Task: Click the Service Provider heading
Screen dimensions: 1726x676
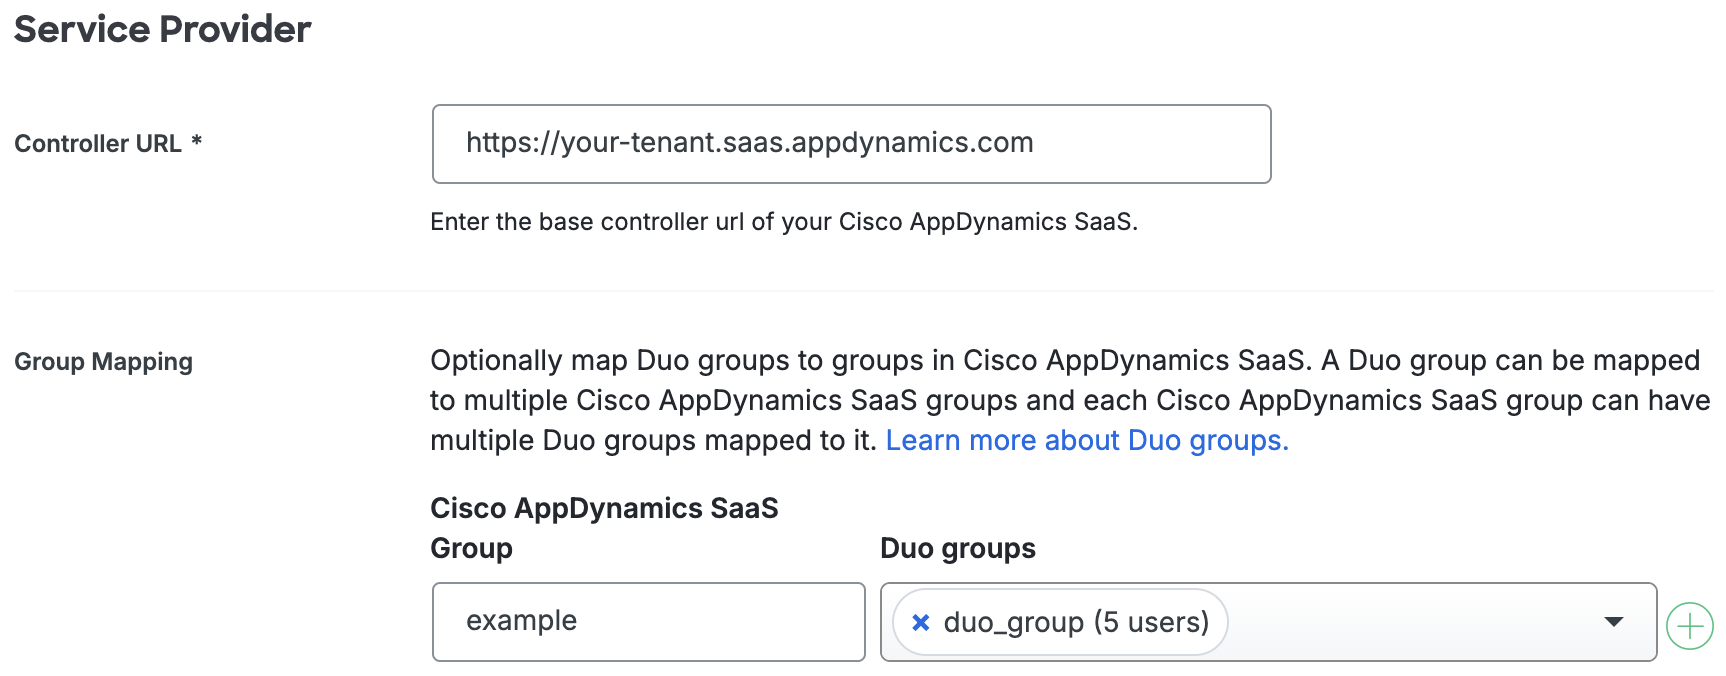Action: (x=162, y=29)
